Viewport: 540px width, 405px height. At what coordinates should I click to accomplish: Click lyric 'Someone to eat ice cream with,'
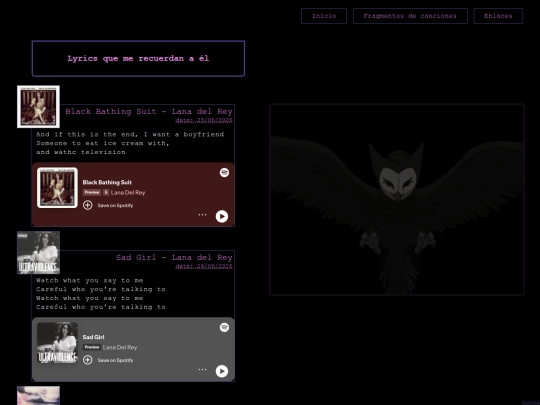pos(103,143)
